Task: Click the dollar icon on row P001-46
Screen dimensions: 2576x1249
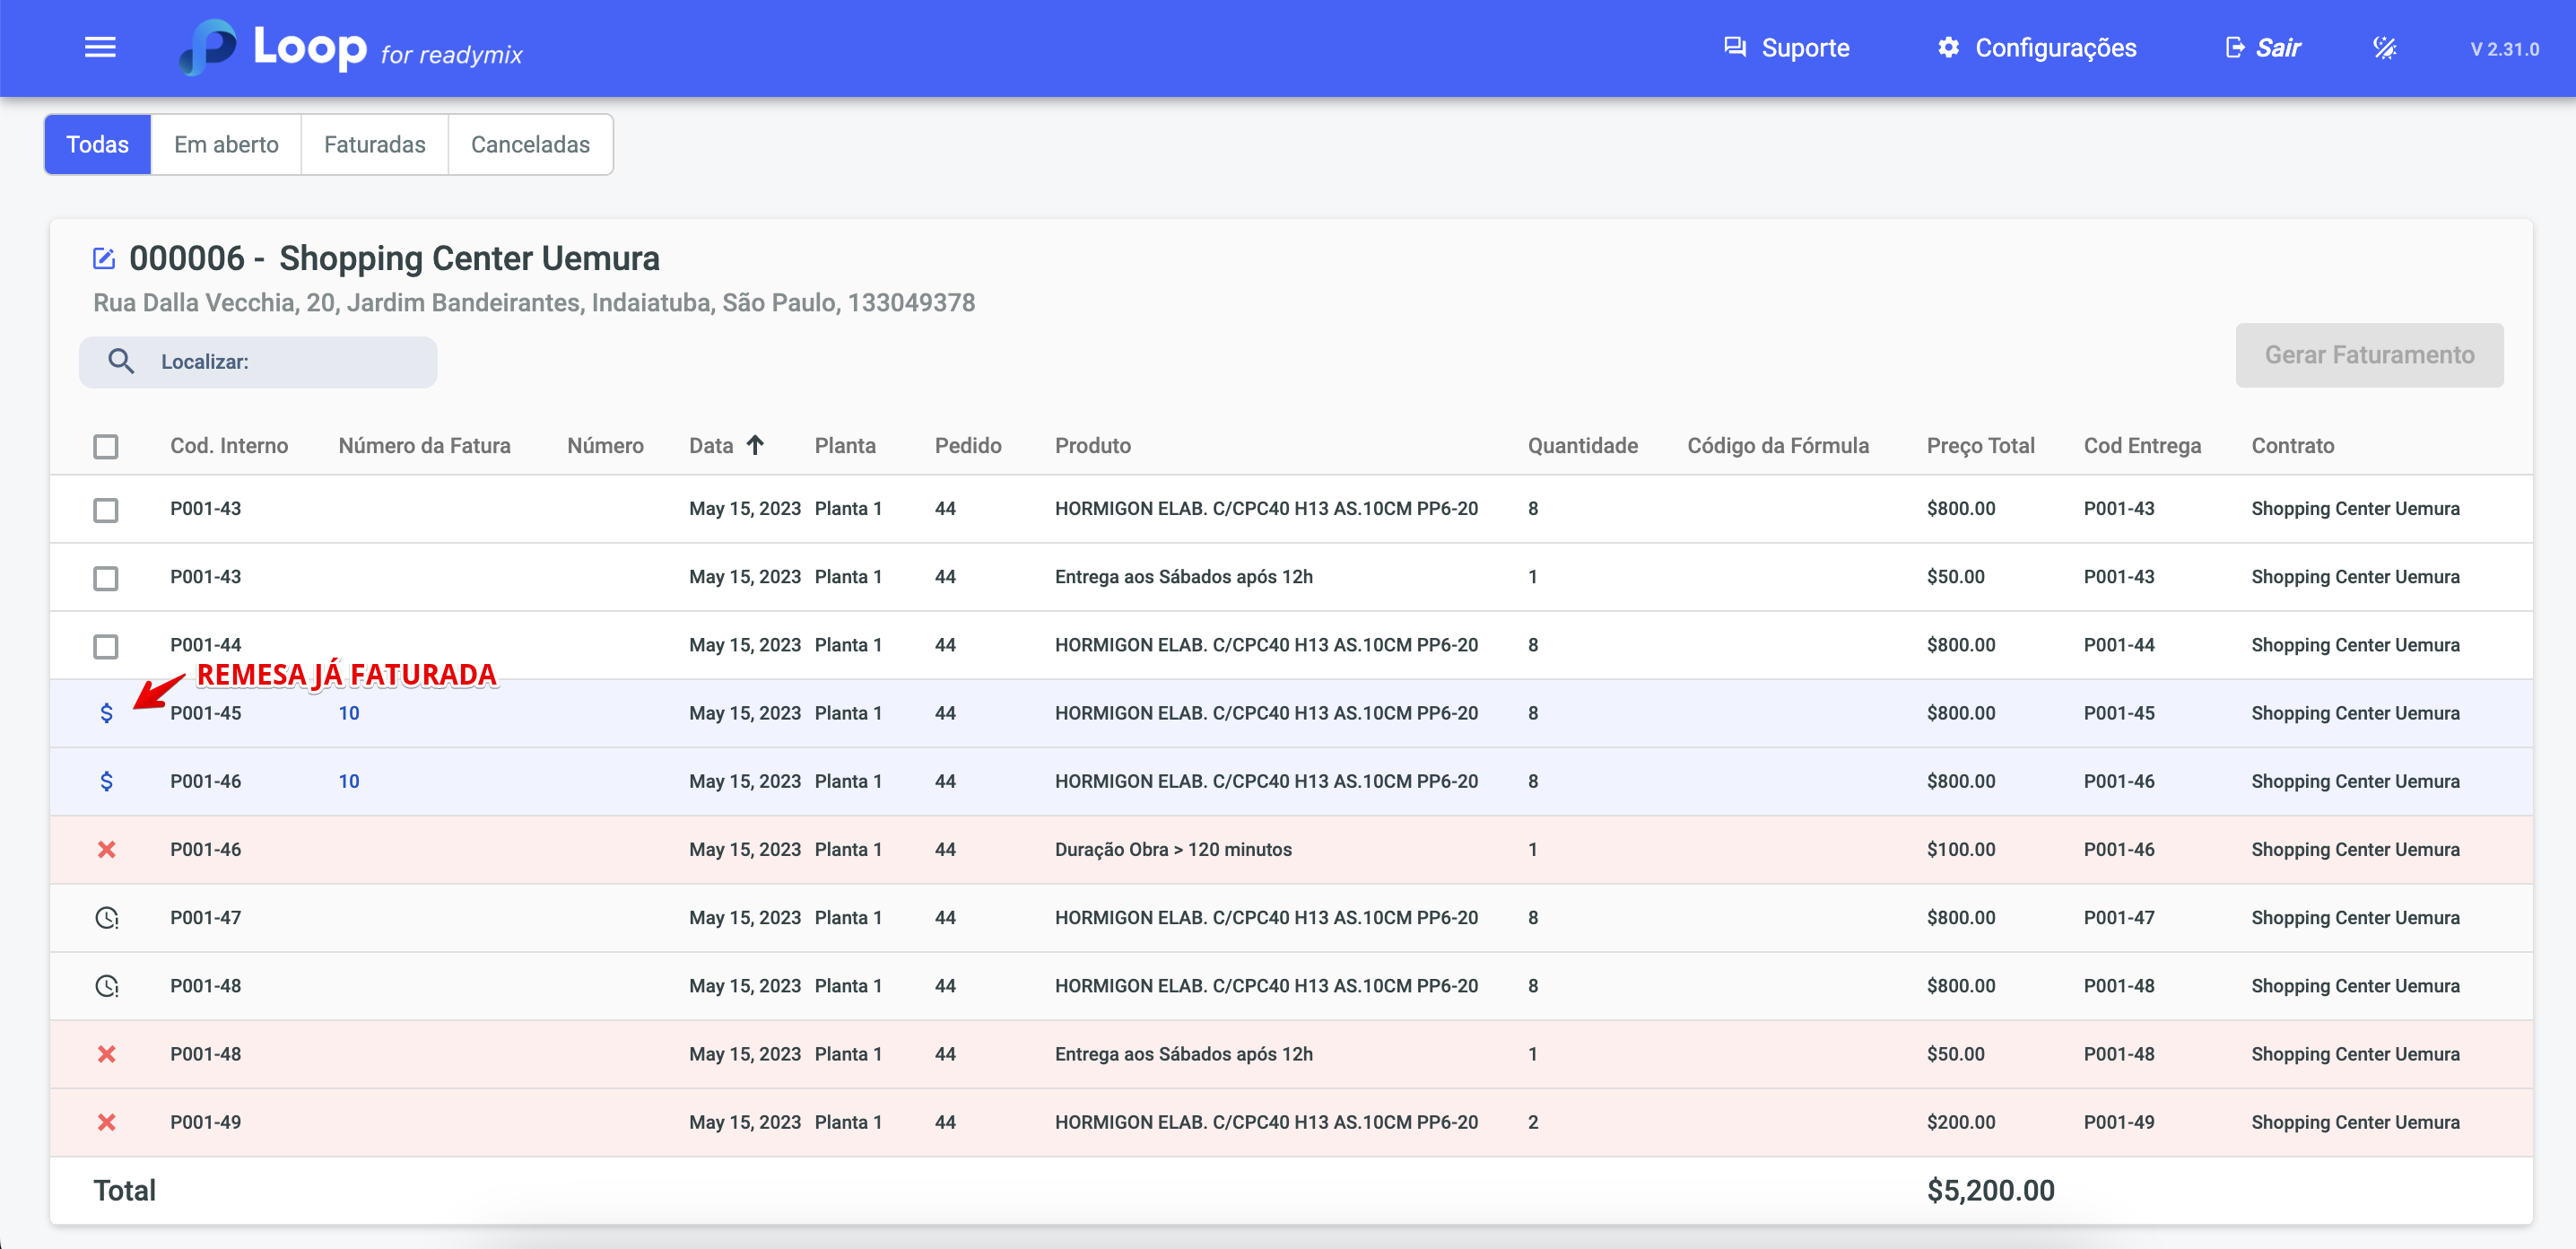Action: (106, 781)
